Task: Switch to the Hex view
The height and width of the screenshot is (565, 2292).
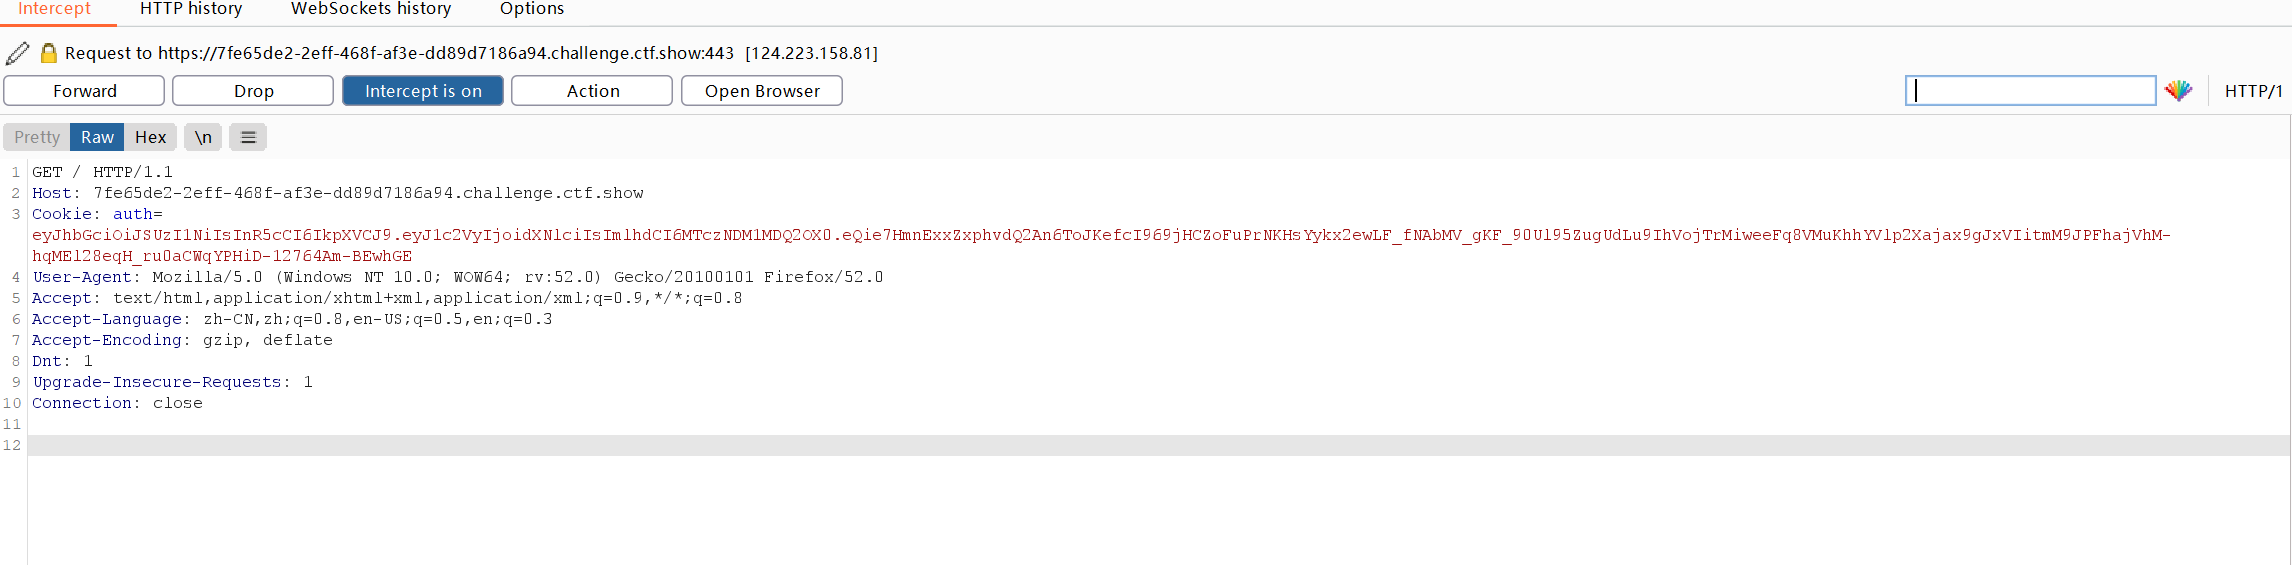Action: pyautogui.click(x=150, y=137)
